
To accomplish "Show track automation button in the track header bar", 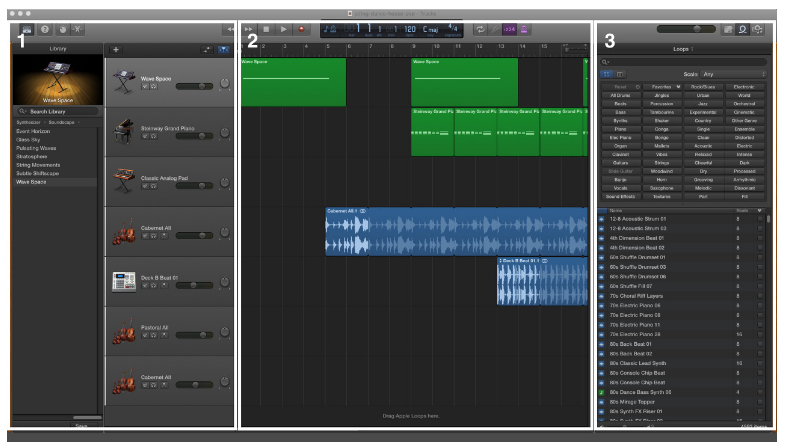I will [207, 50].
